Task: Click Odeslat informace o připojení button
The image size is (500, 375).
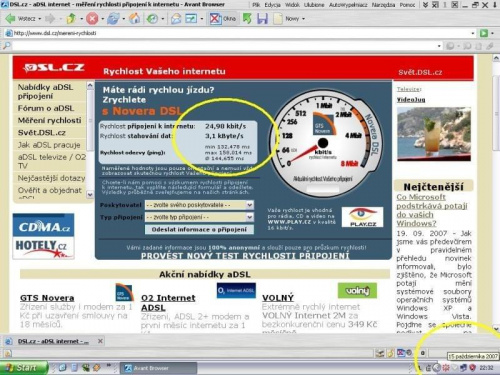Action: pos(199,229)
